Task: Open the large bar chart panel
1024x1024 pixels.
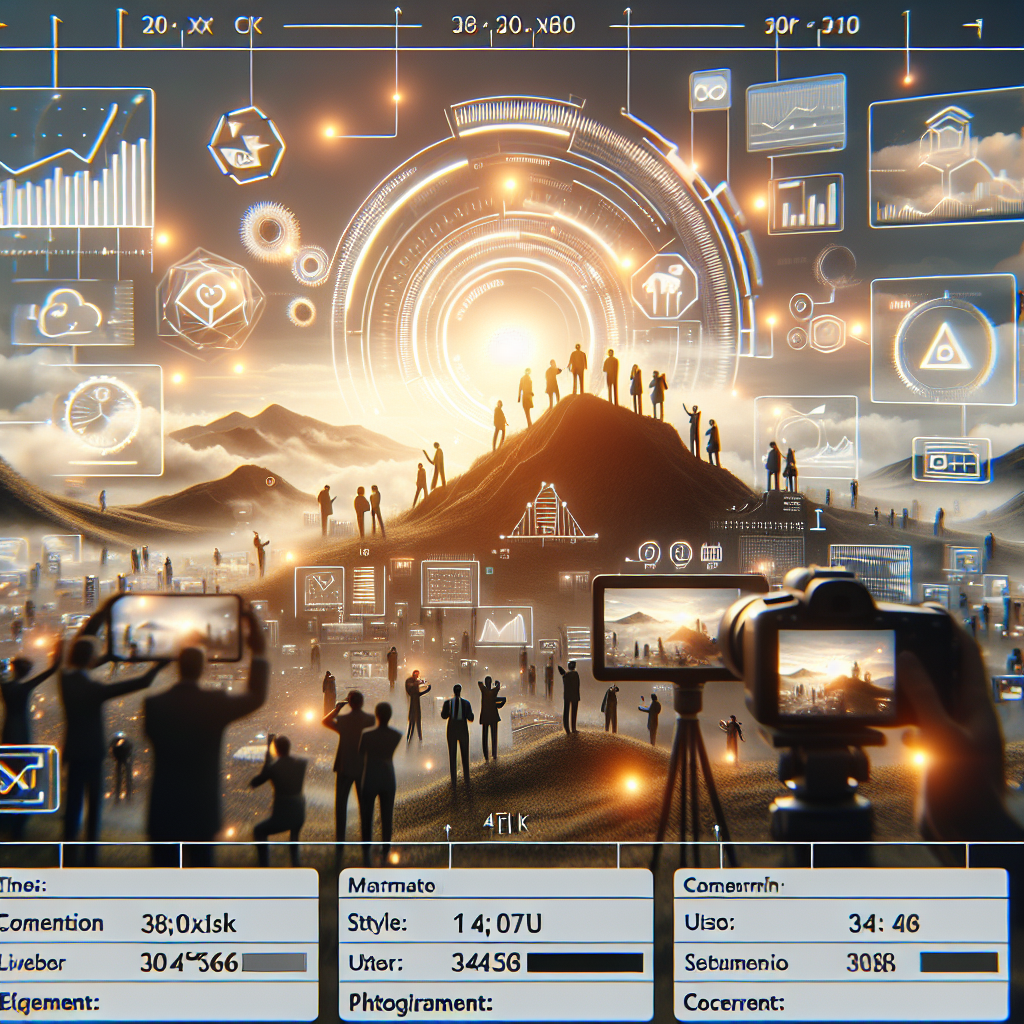Action: pyautogui.click(x=76, y=160)
